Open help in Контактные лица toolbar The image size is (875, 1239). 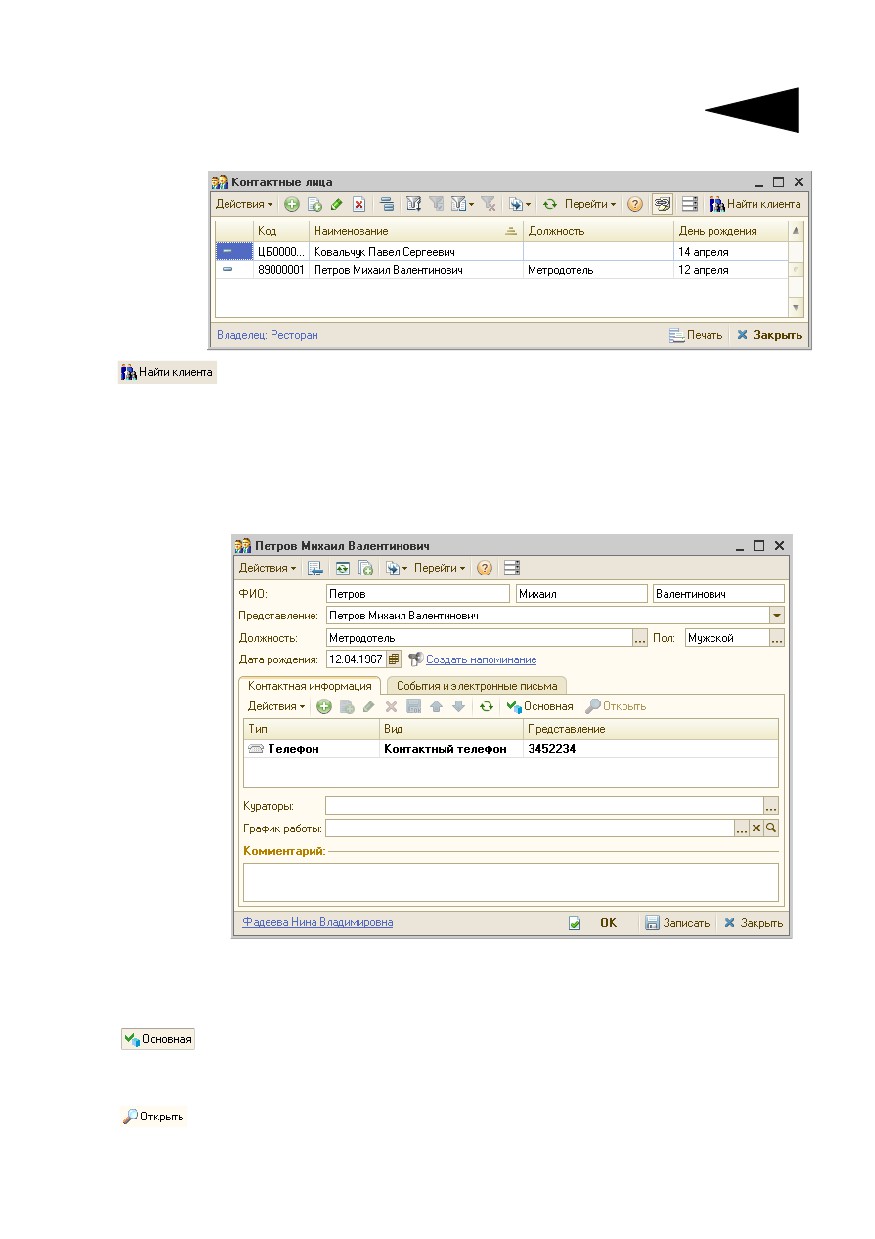pos(634,204)
